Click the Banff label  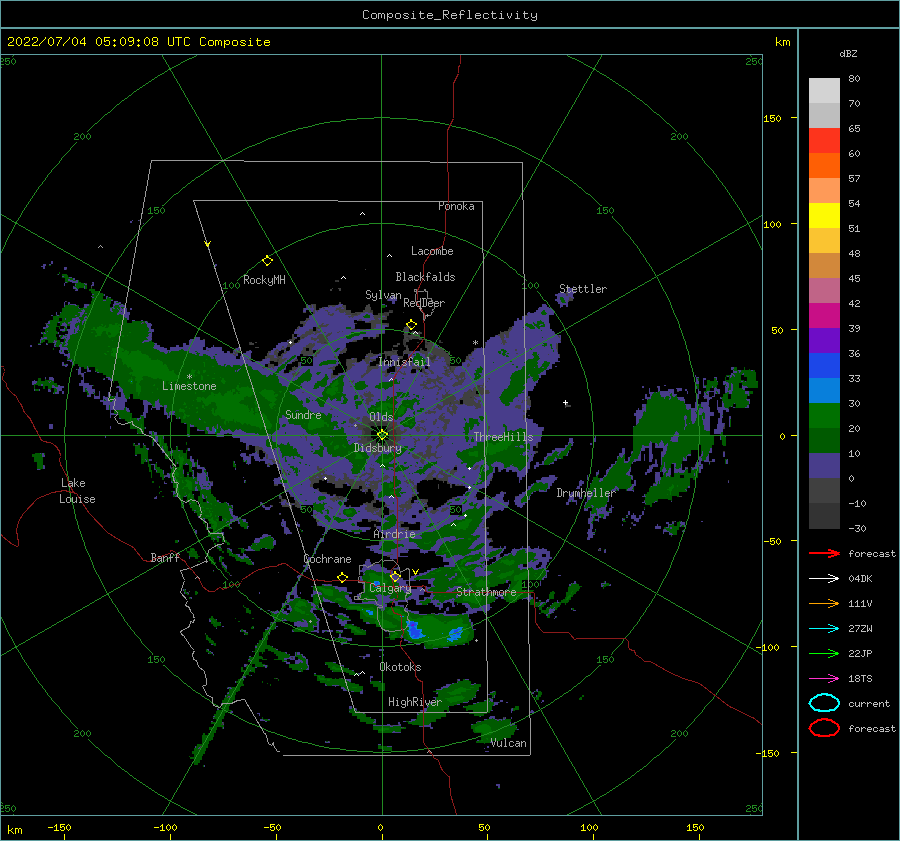point(165,557)
